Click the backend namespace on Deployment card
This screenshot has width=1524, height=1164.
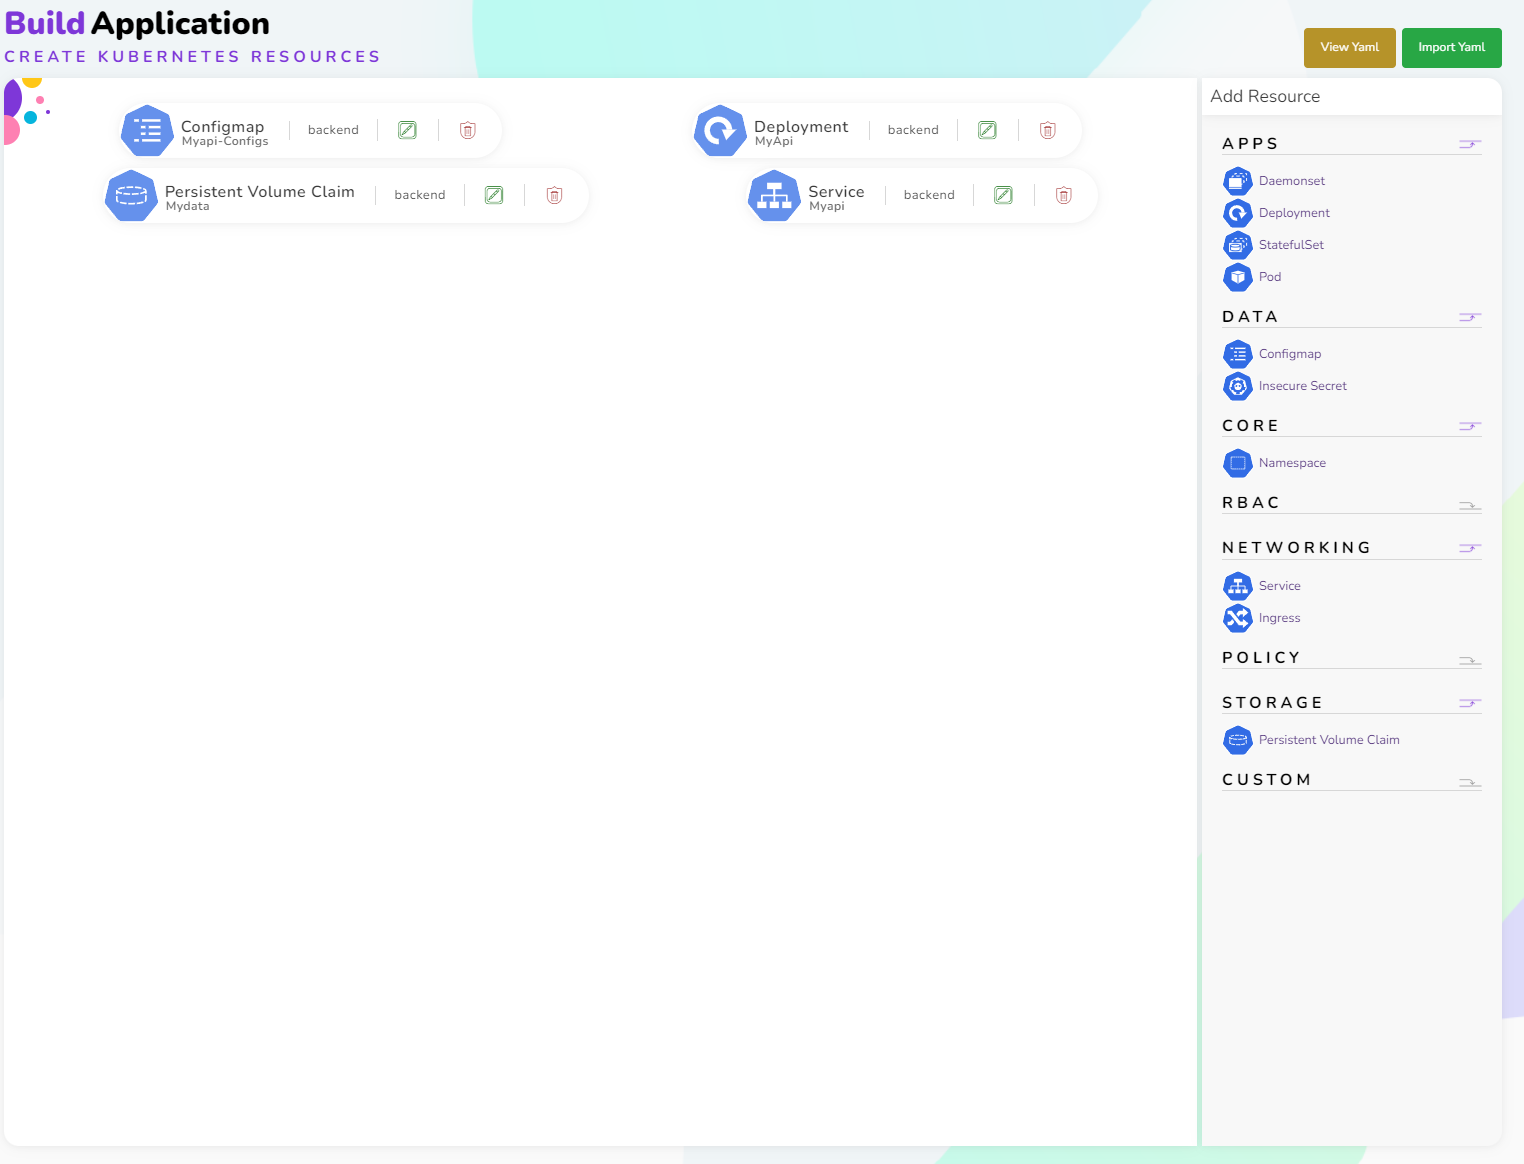coord(913,130)
